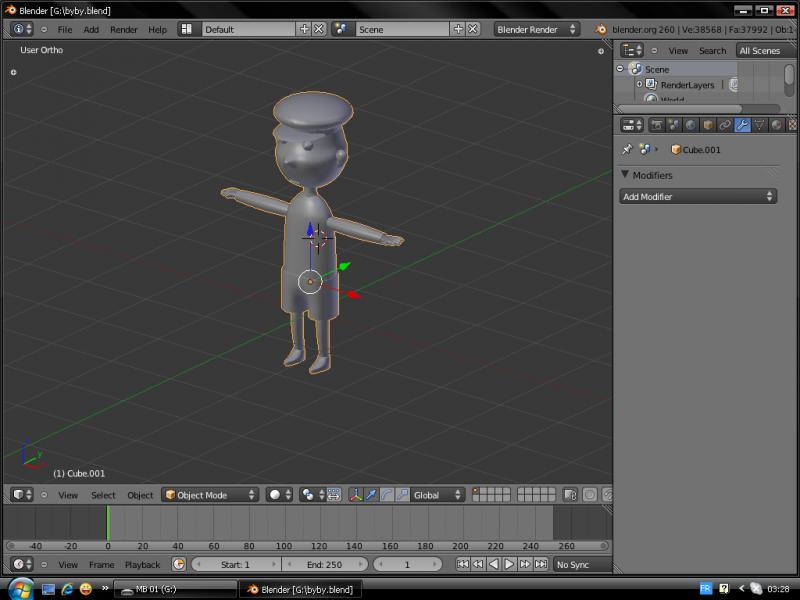Jump to the first frame
This screenshot has width=800, height=600.
[x=463, y=564]
